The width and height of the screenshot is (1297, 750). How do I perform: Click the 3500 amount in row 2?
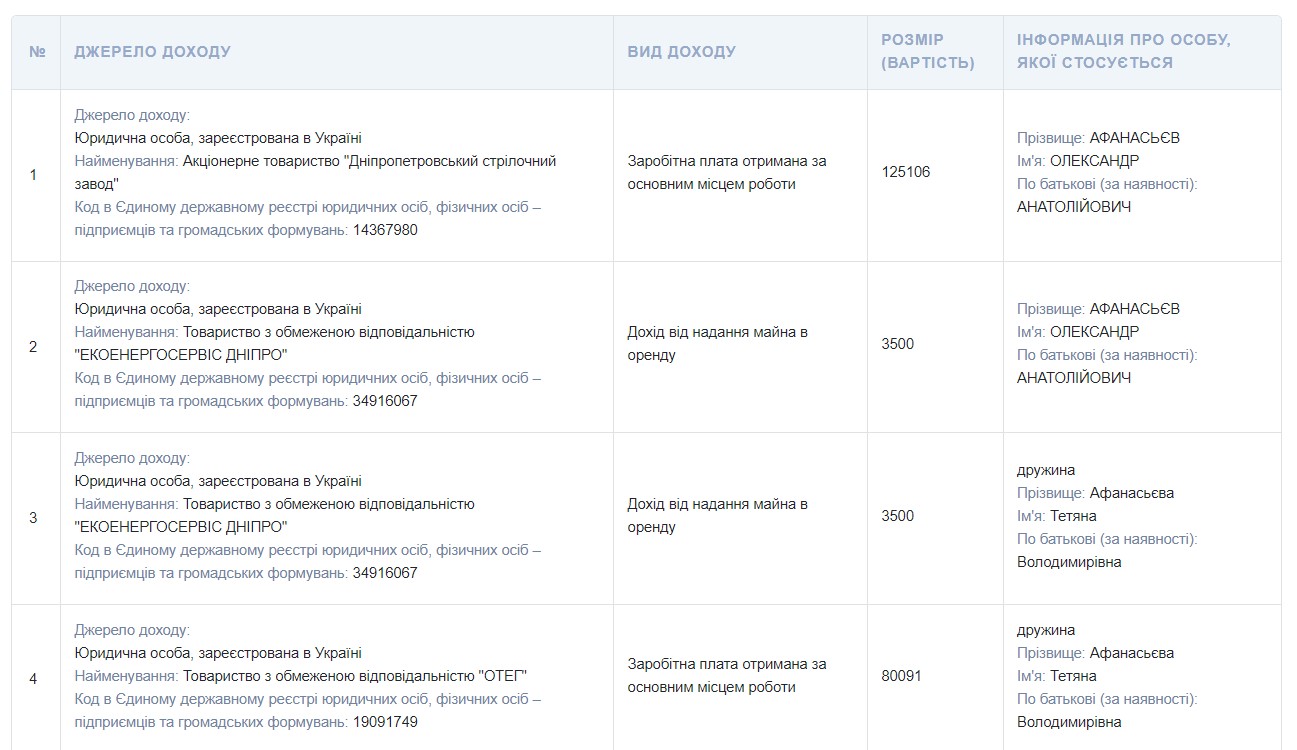pos(897,344)
